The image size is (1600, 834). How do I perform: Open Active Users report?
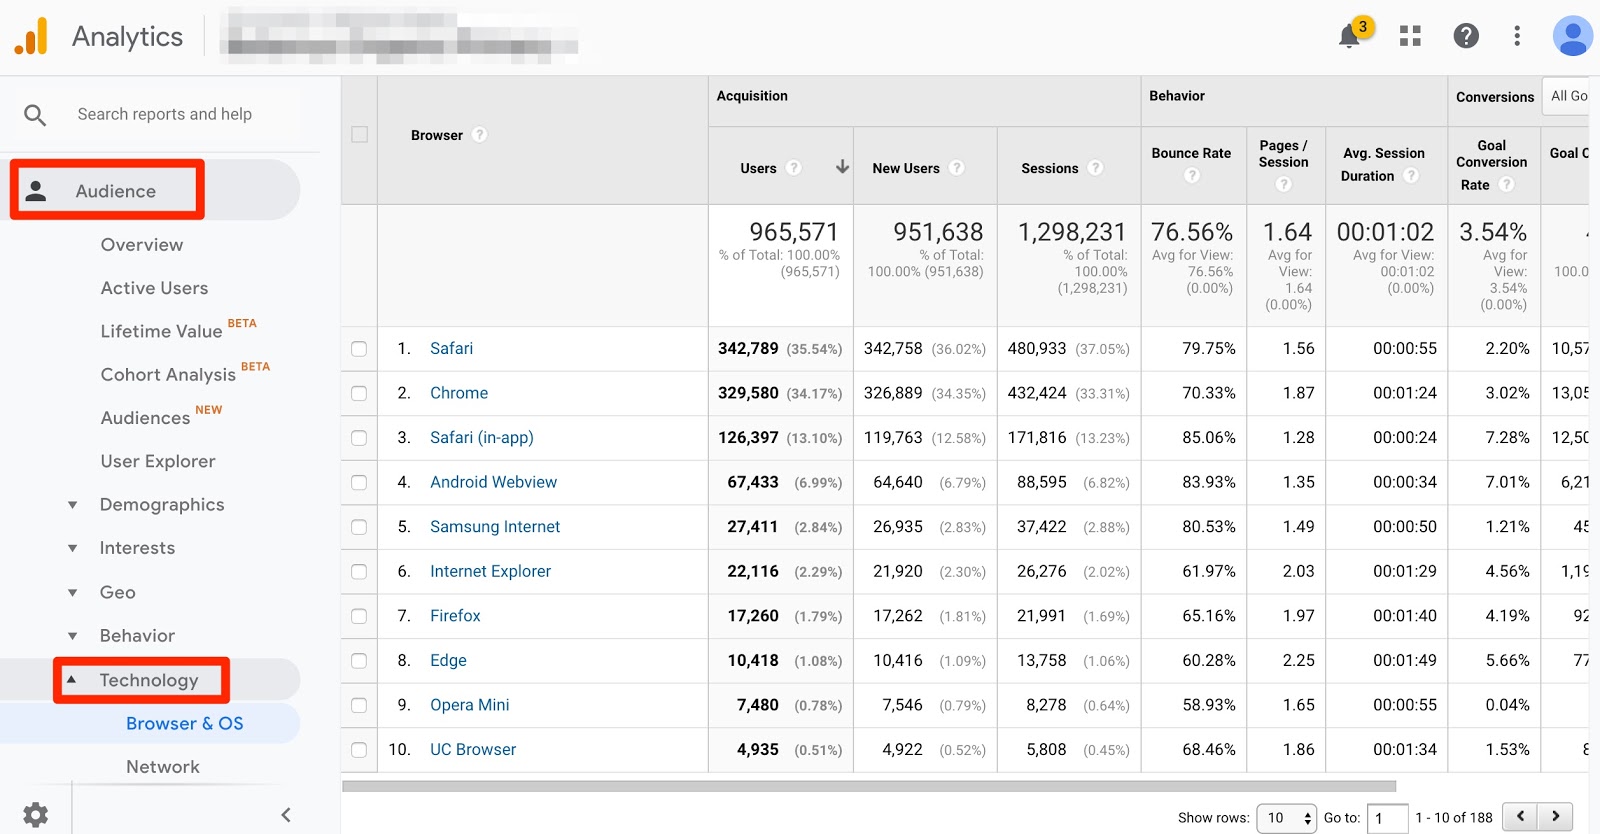coord(154,288)
